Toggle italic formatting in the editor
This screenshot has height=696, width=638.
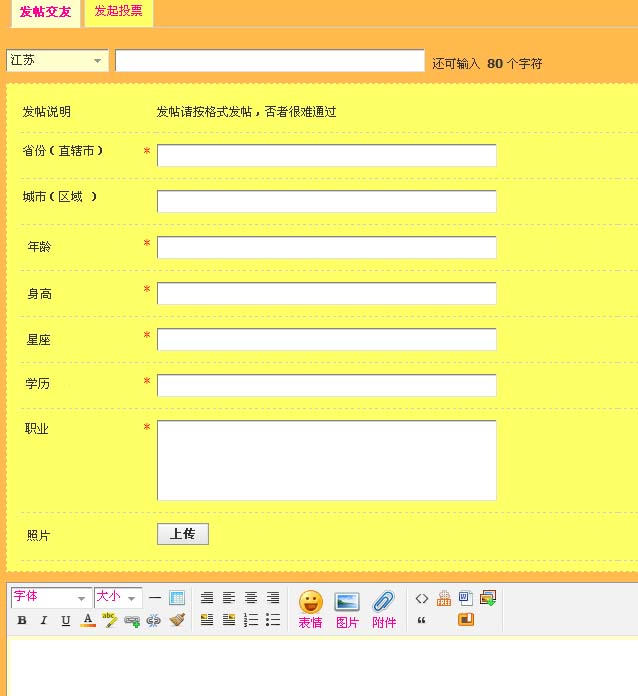tap(44, 620)
